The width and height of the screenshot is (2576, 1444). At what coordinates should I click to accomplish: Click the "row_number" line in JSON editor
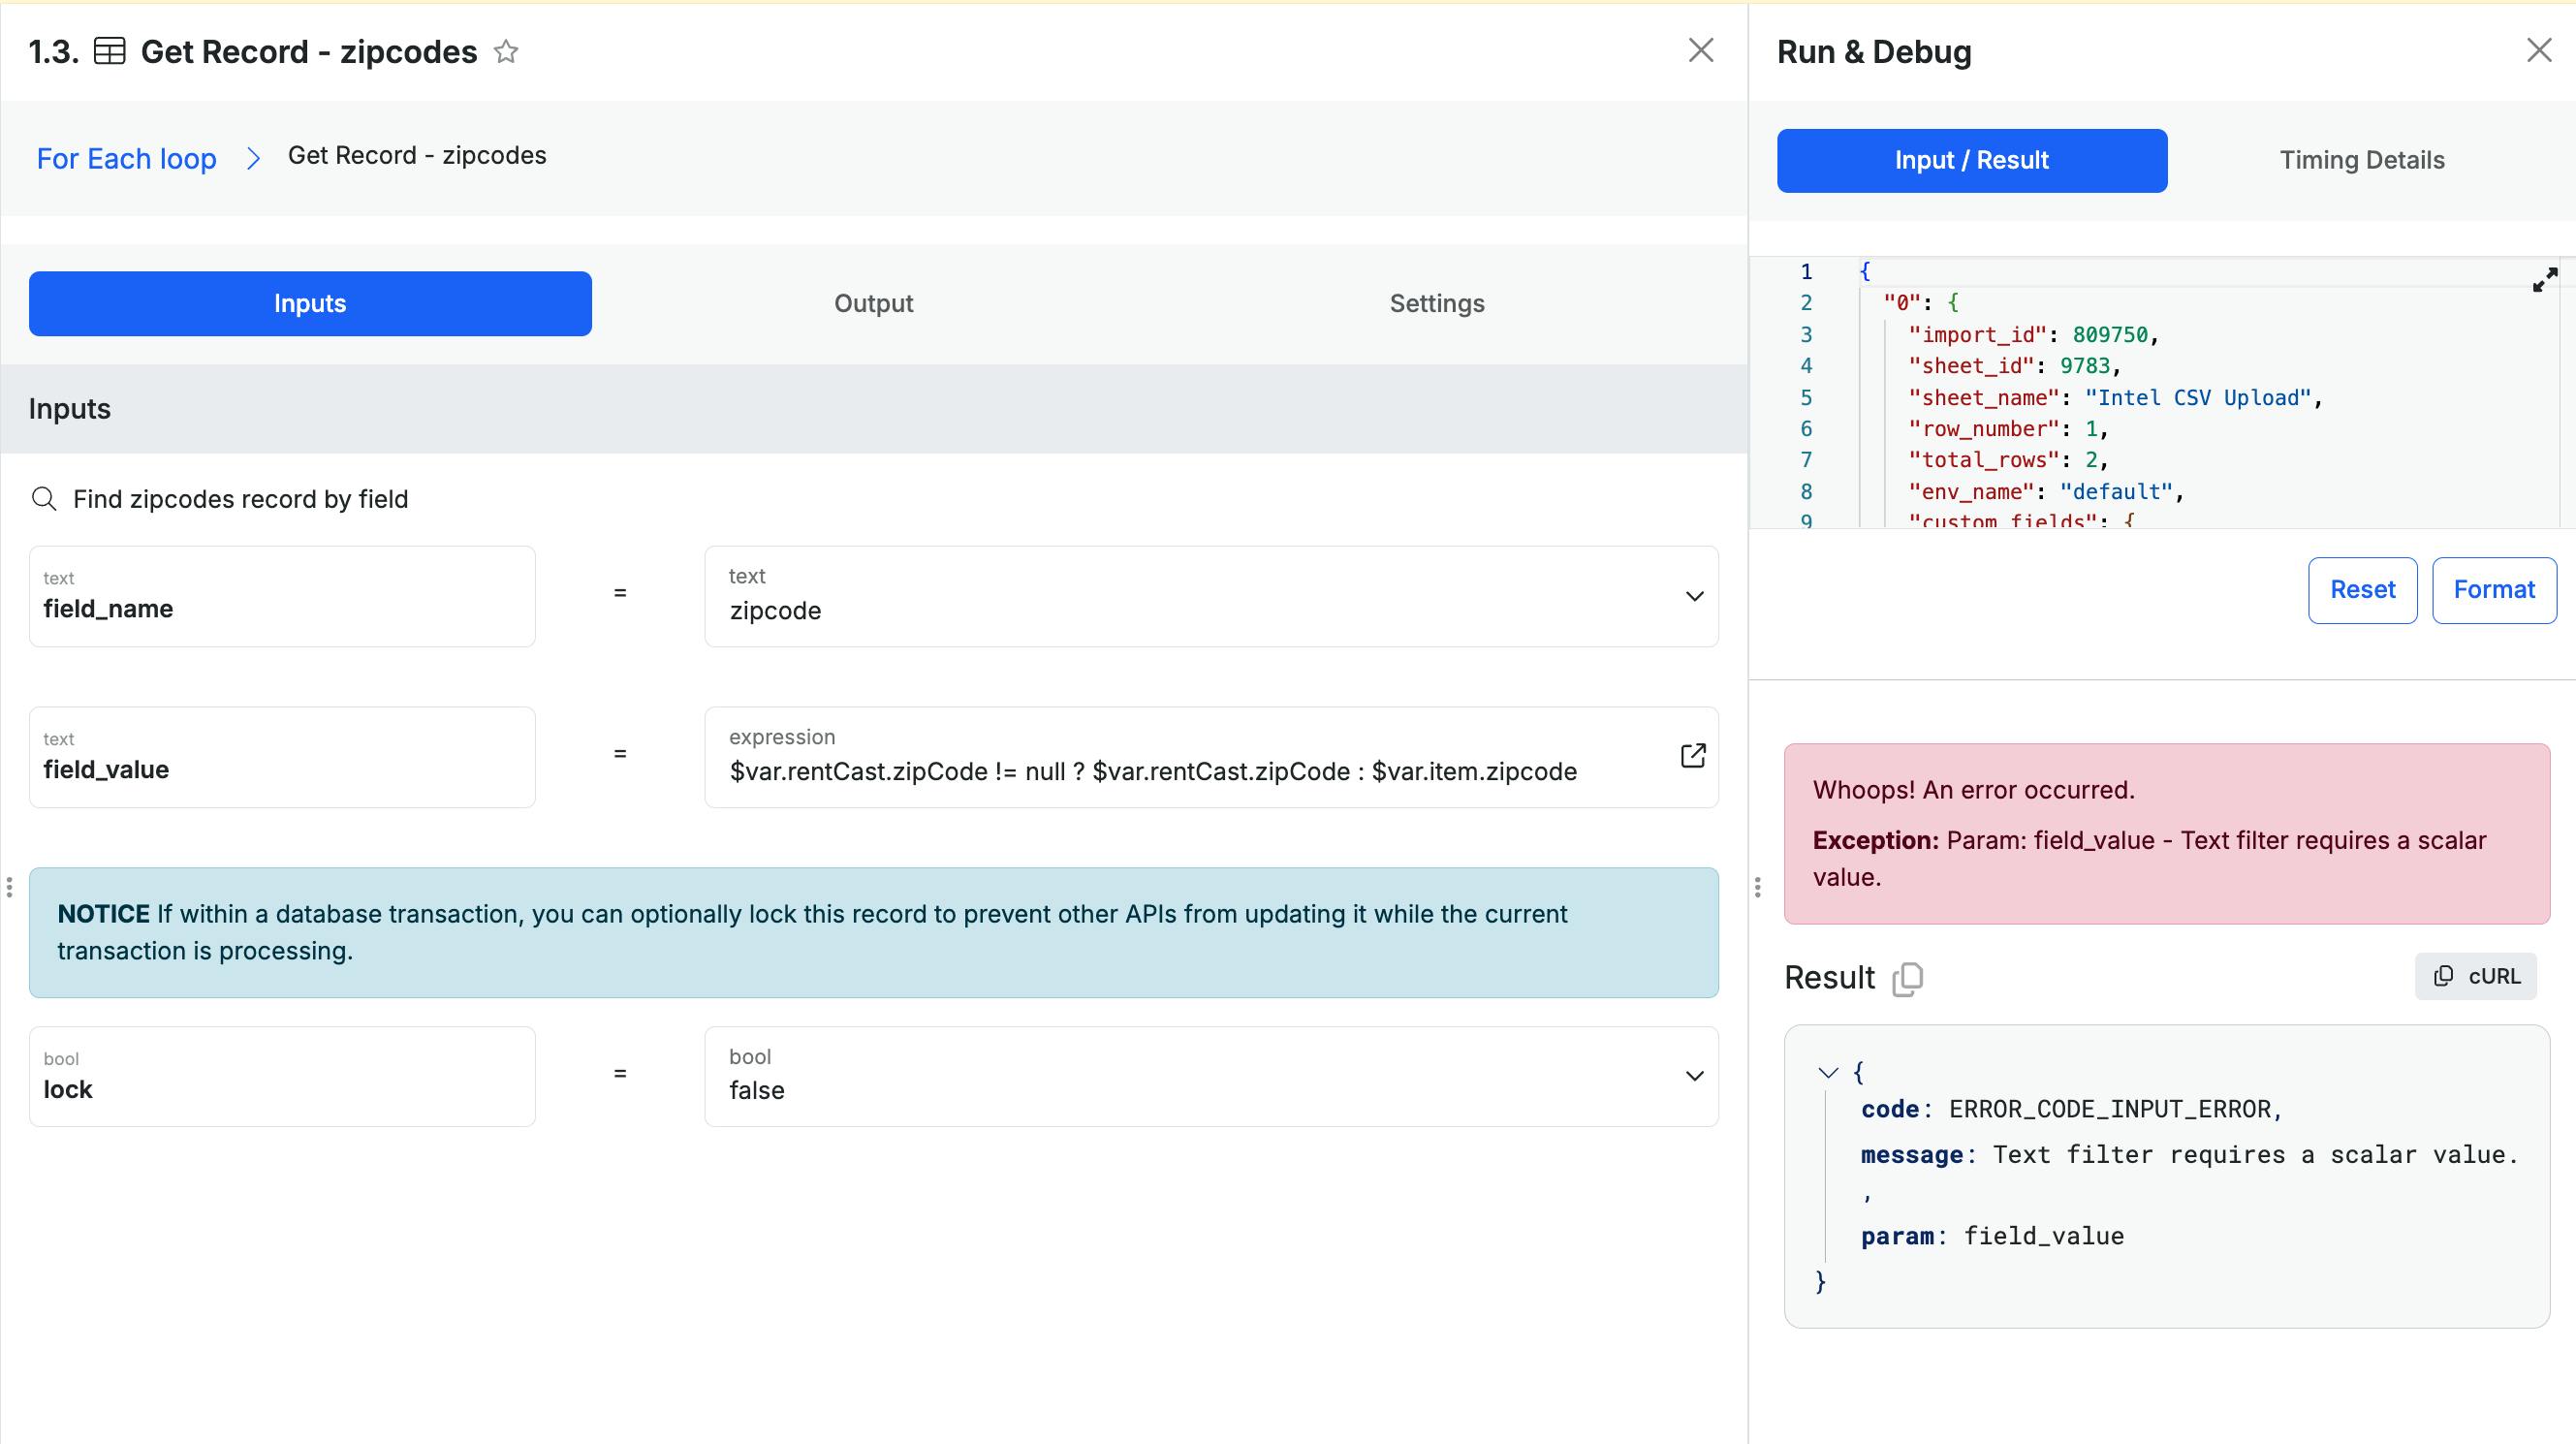(x=2008, y=428)
